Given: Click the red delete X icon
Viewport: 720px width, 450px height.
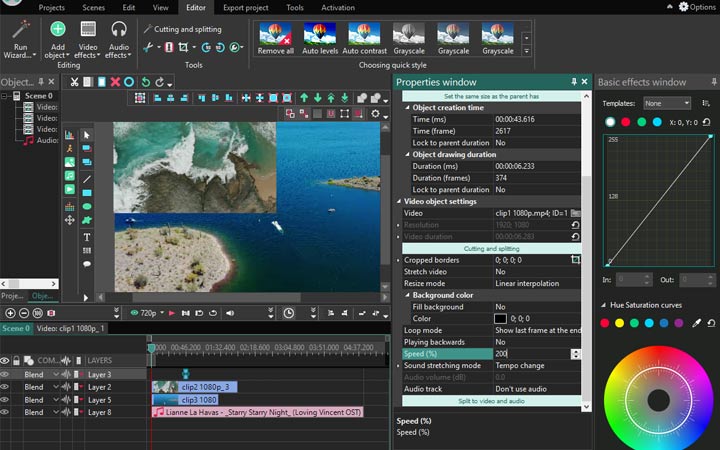Looking at the screenshot, I should point(115,81).
